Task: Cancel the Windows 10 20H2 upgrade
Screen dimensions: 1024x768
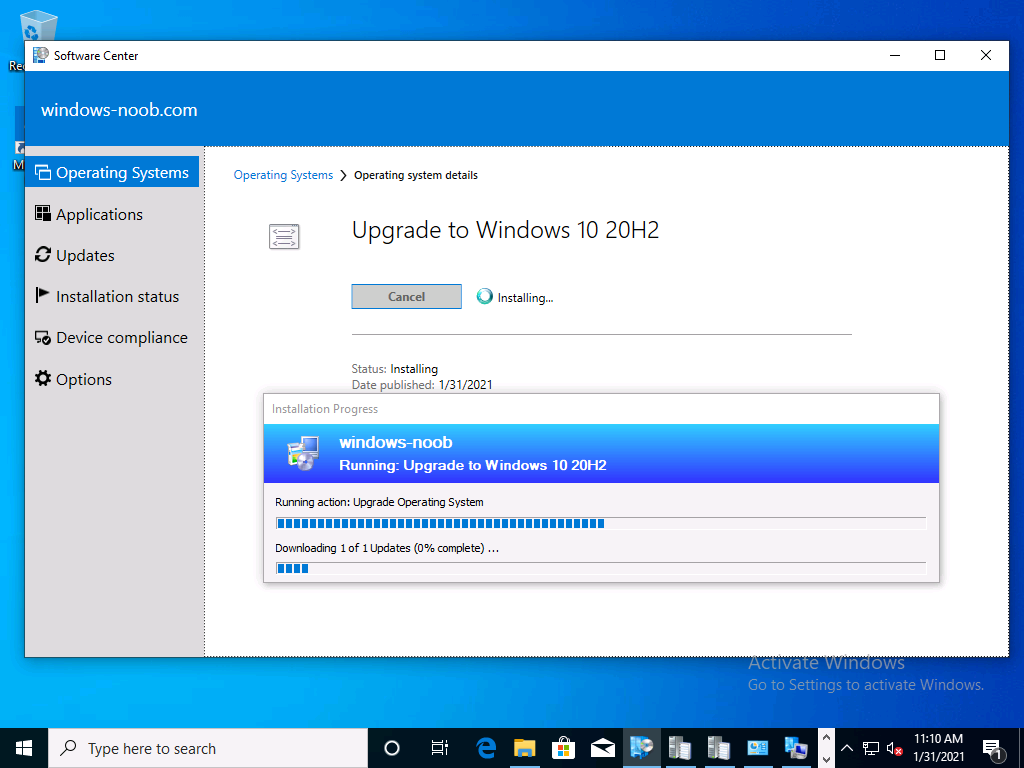Action: pyautogui.click(x=406, y=296)
